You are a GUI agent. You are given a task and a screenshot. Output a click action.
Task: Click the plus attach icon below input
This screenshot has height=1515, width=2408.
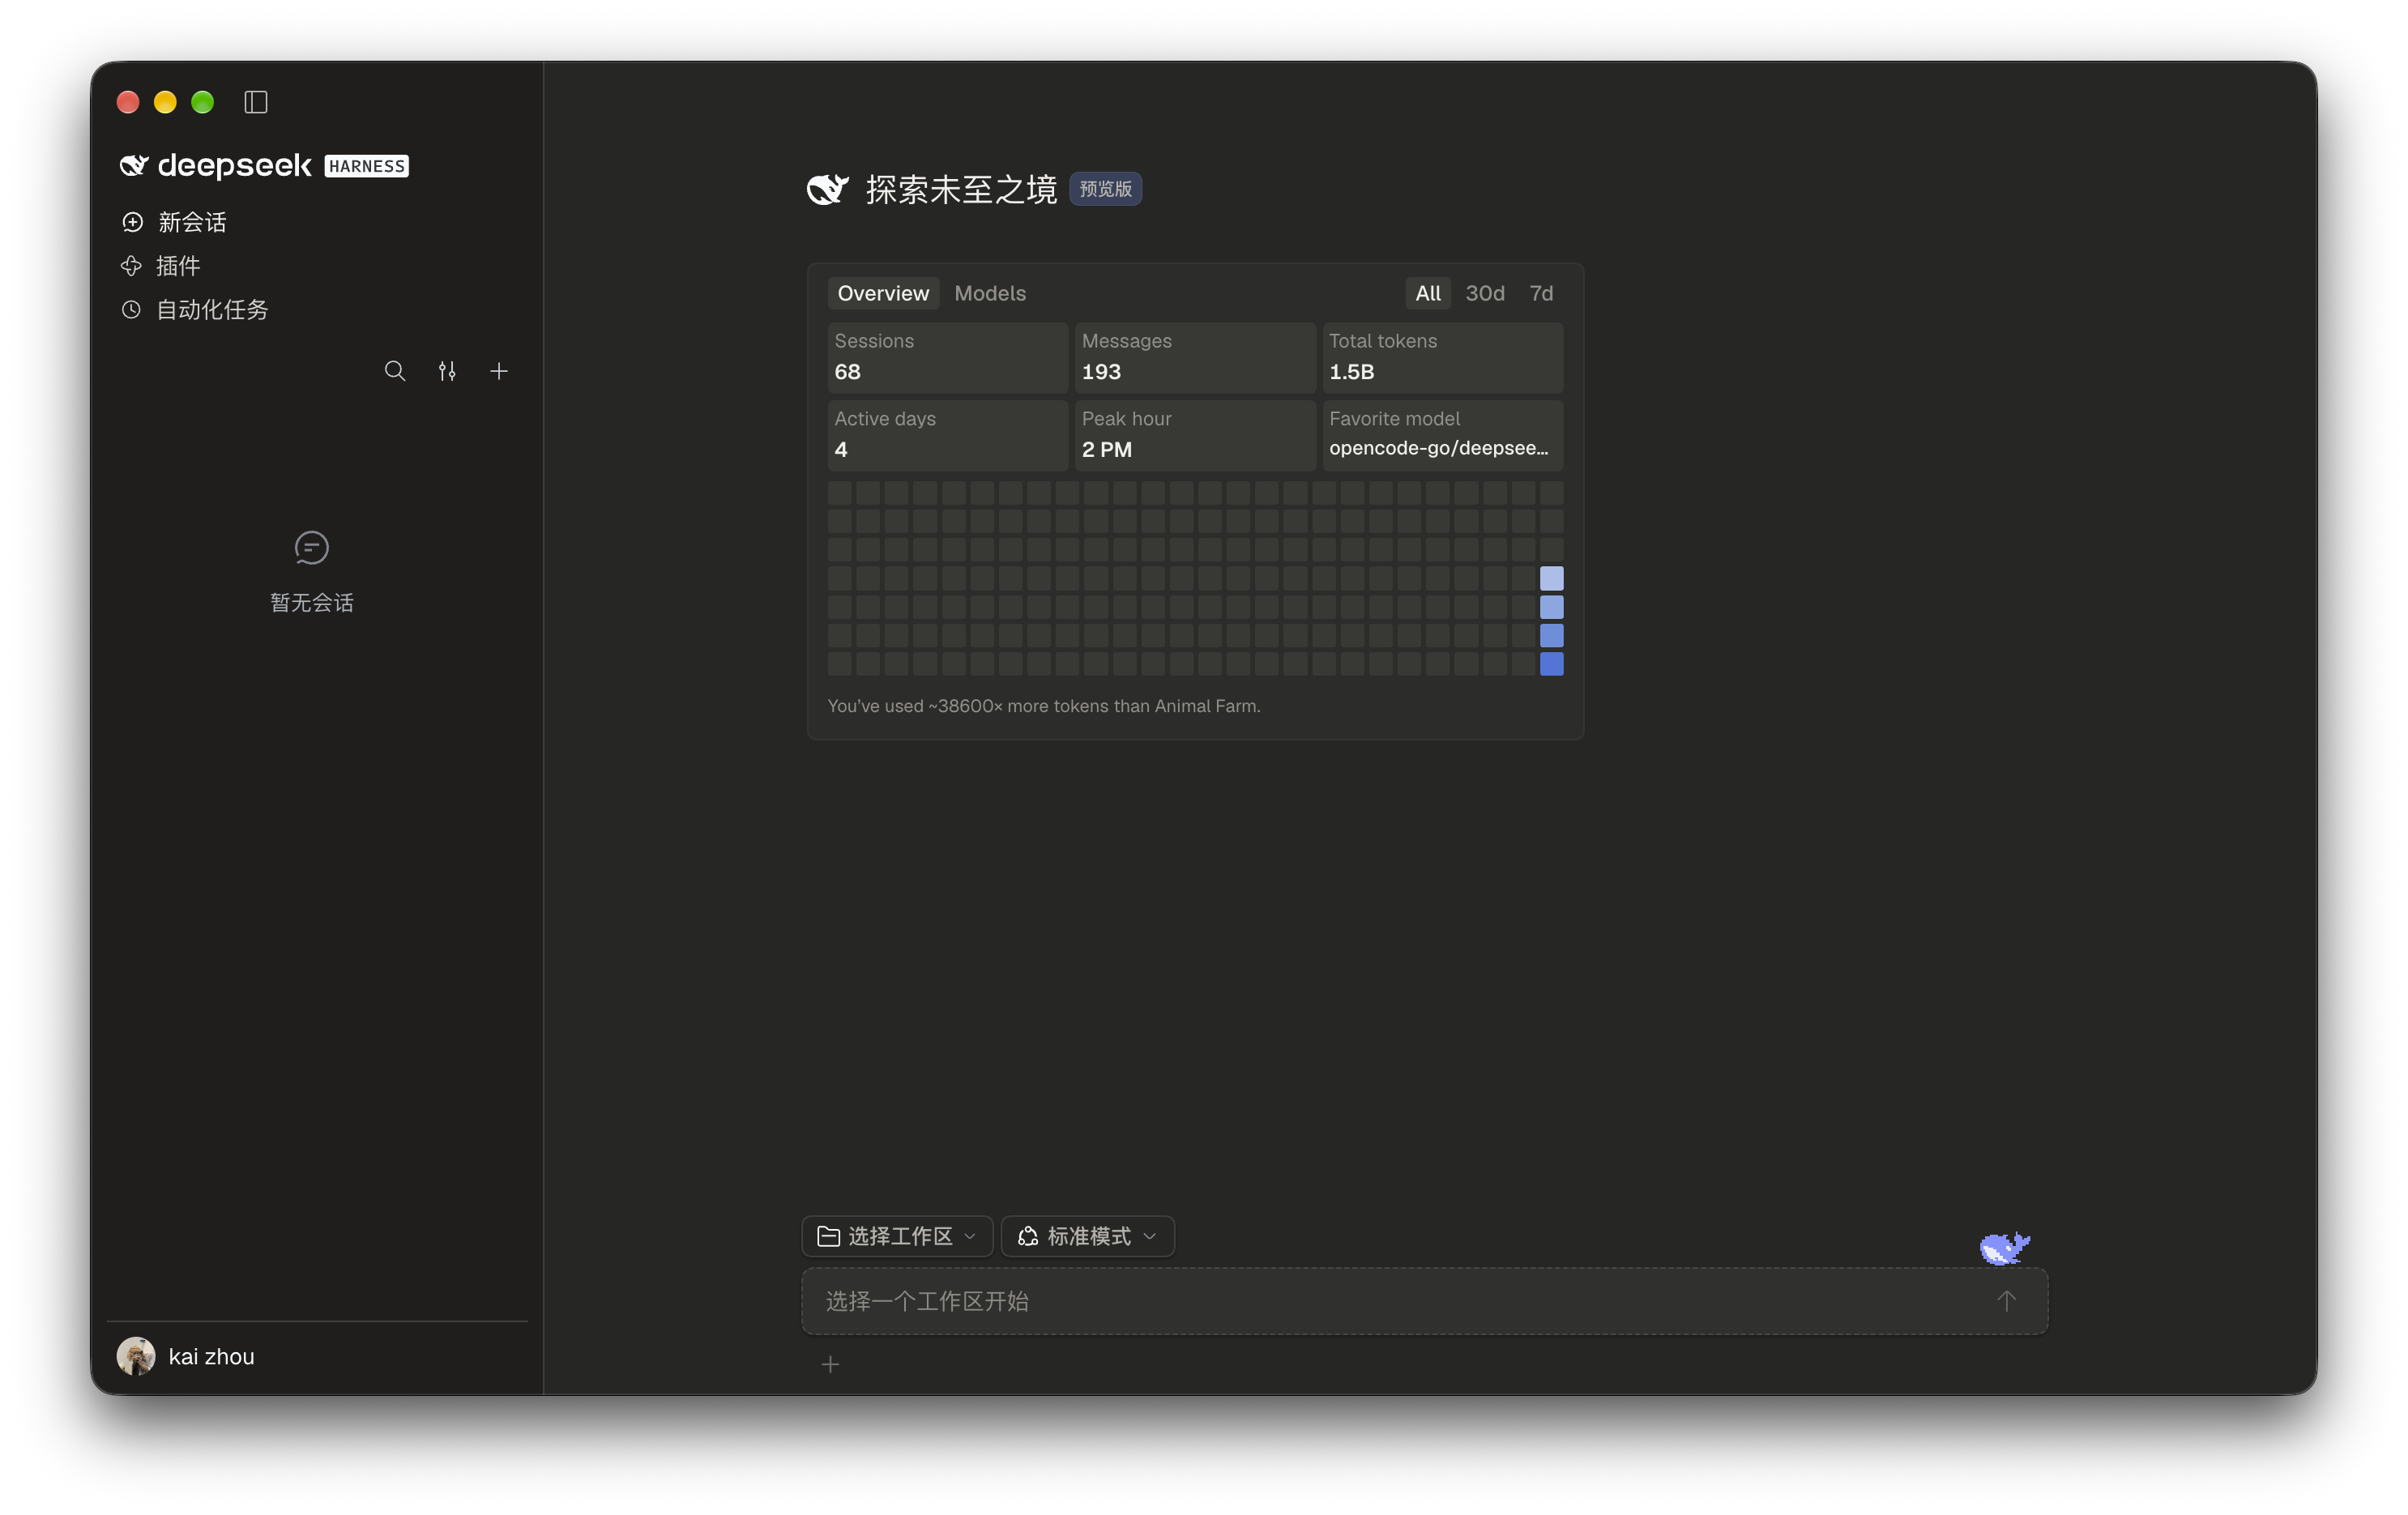[x=830, y=1365]
